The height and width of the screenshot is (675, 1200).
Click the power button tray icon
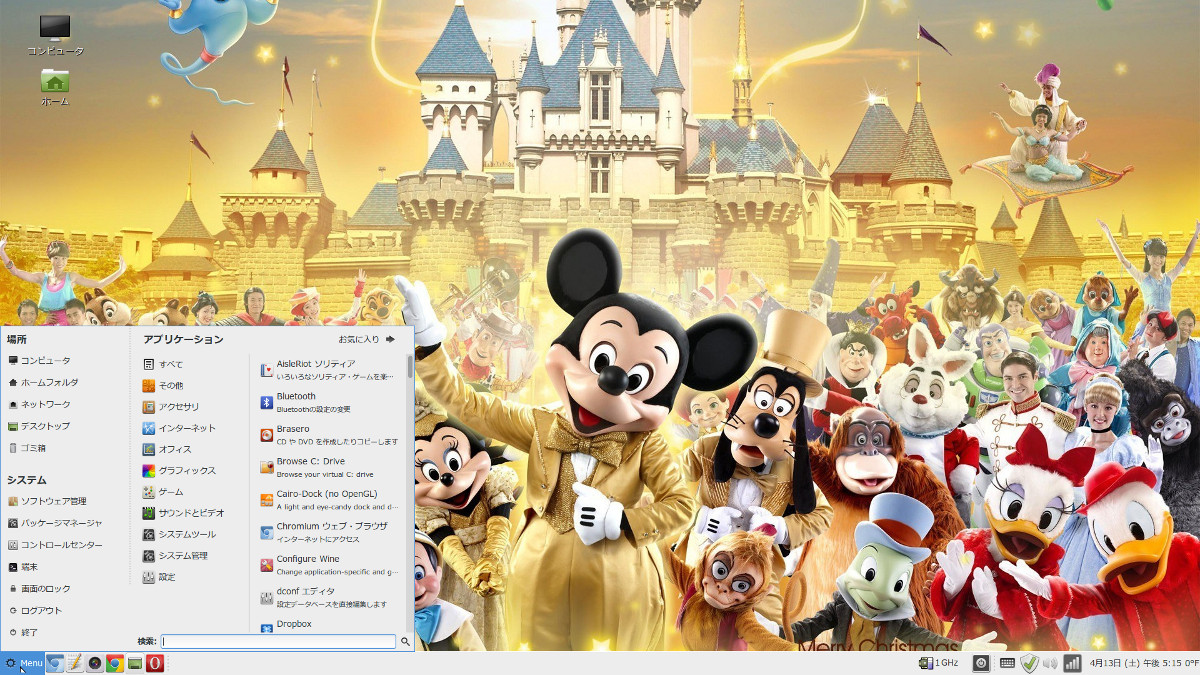pyautogui.click(x=981, y=663)
